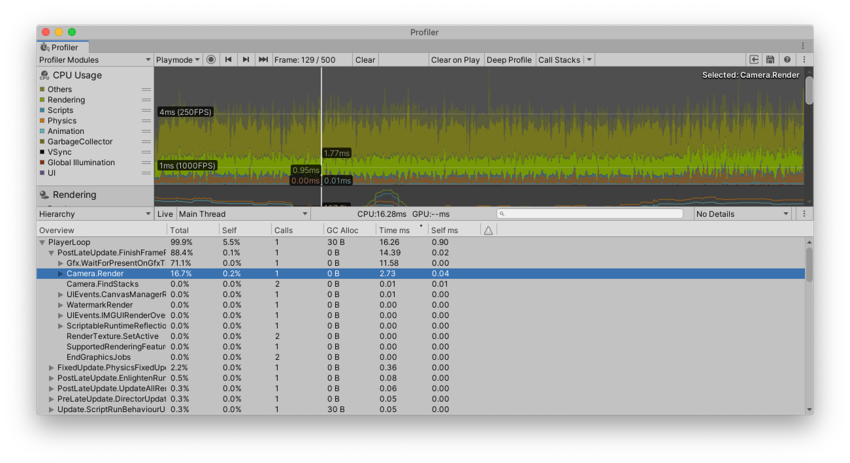
Task: Reorder handle next to UI category
Action: tap(146, 173)
